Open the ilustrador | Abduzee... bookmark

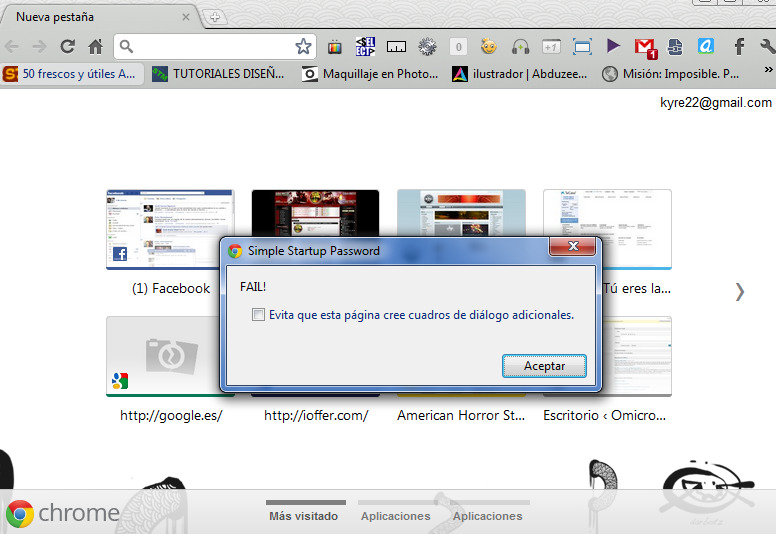519,74
